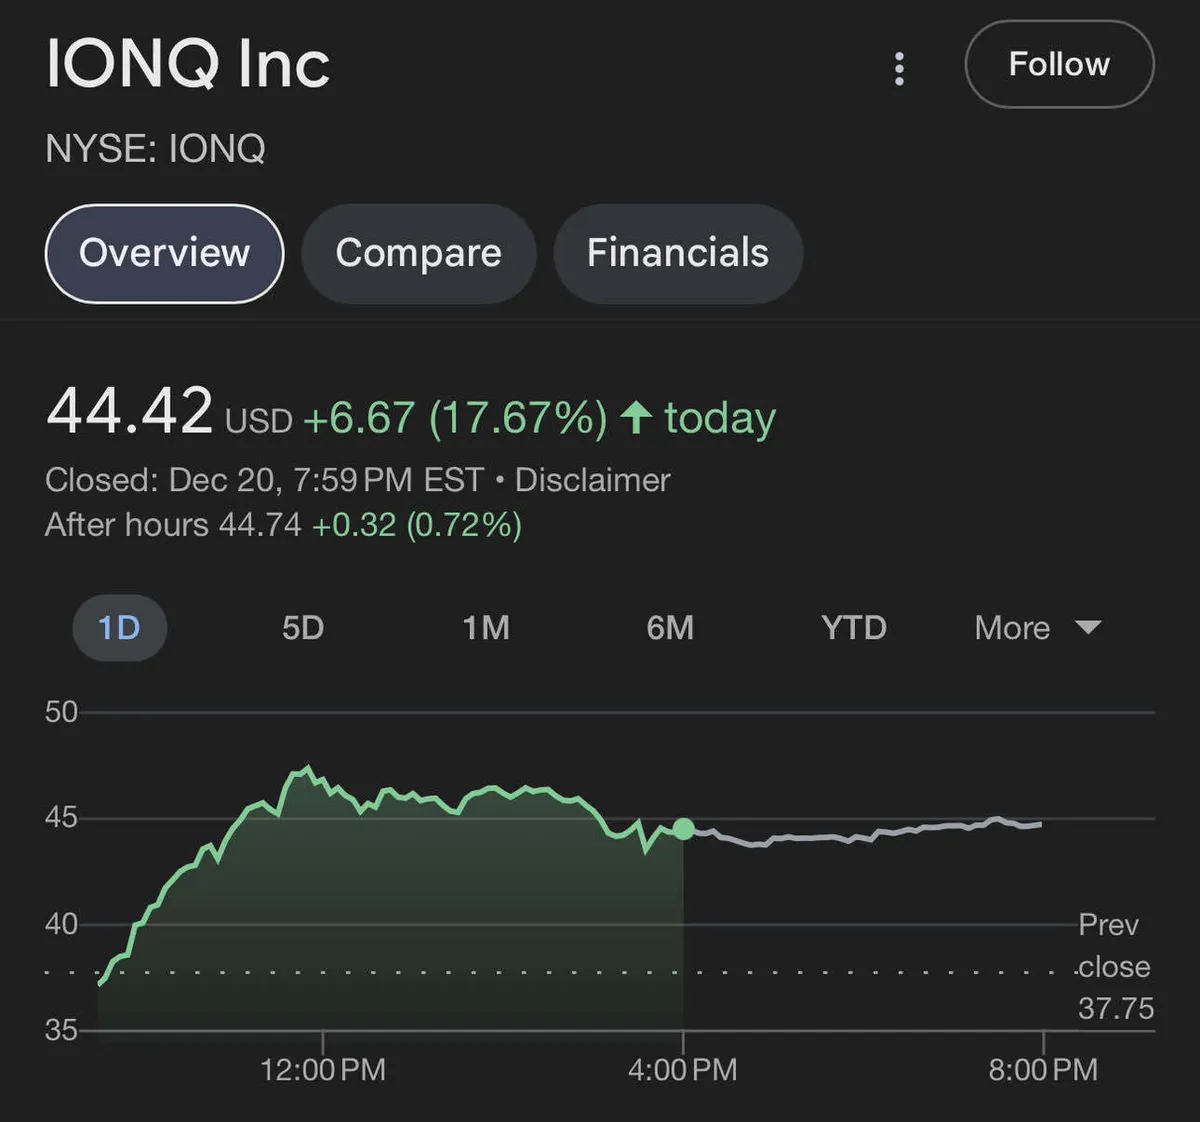
Task: Switch chart to 5D range
Action: pyautogui.click(x=302, y=628)
